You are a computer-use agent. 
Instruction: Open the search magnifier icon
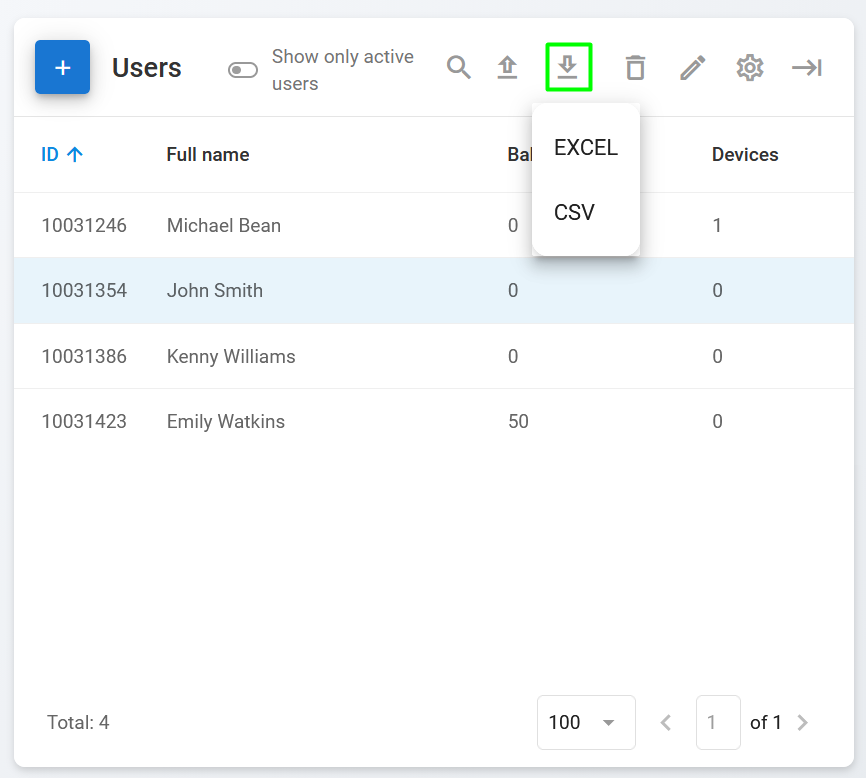point(458,68)
